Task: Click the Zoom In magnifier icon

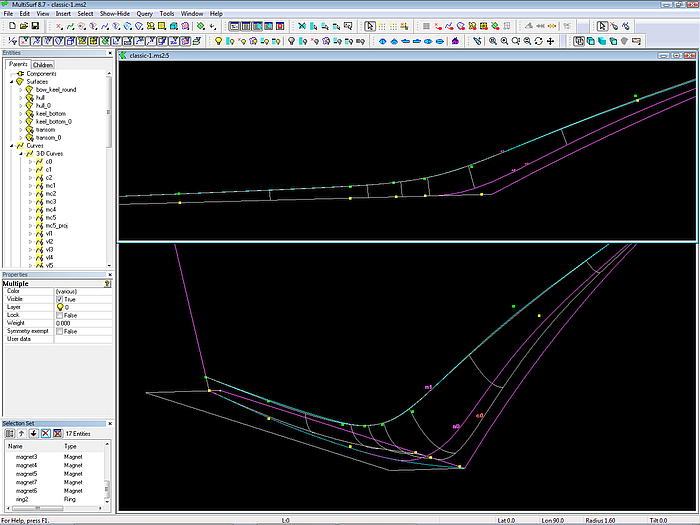Action: coord(492,41)
